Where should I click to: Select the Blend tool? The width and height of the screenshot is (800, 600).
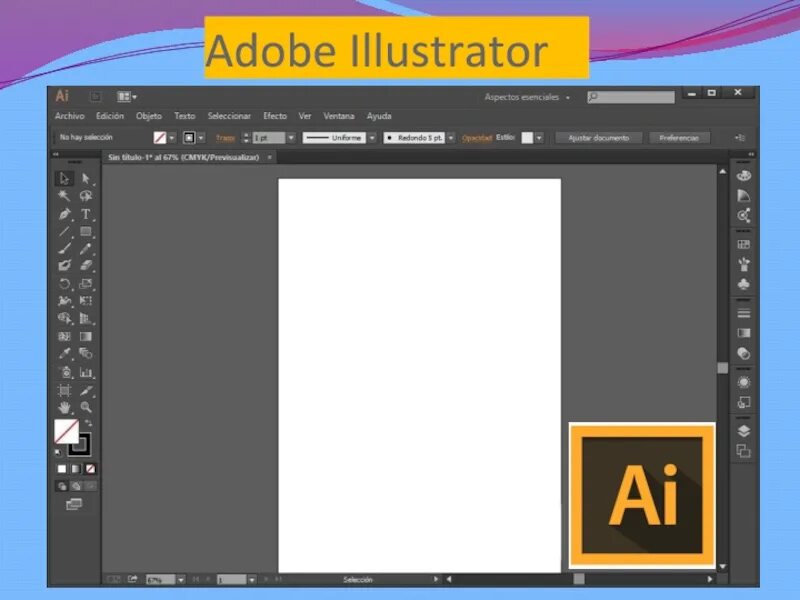pyautogui.click(x=86, y=353)
